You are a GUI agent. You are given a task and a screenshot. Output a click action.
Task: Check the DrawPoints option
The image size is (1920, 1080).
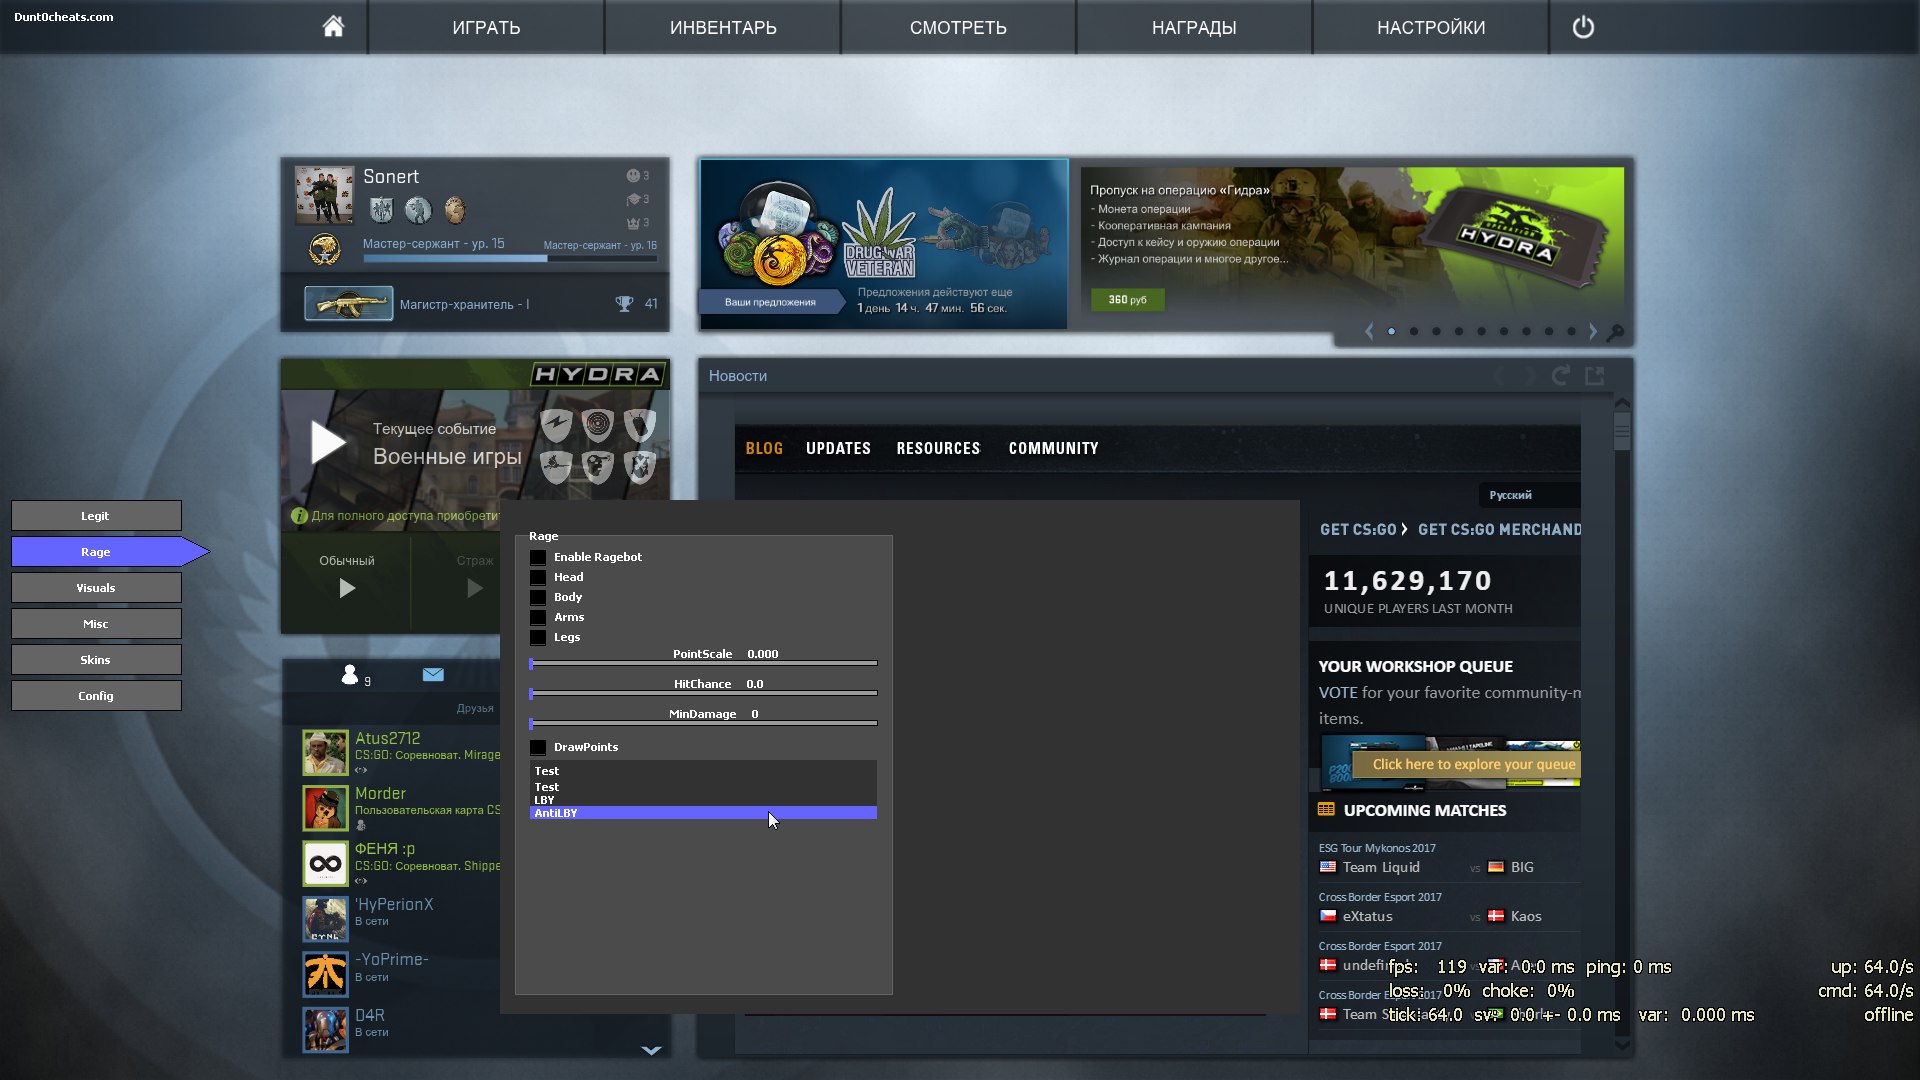(538, 748)
